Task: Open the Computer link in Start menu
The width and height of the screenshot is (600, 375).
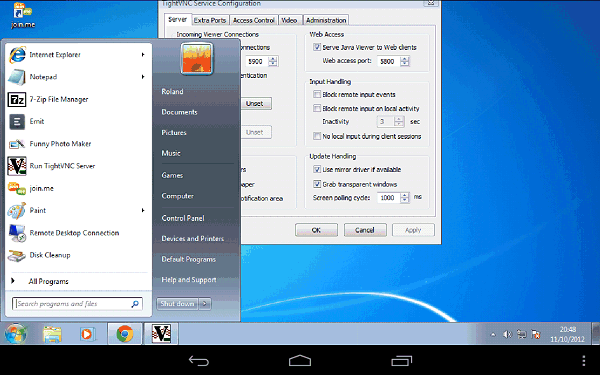Action: [177, 196]
